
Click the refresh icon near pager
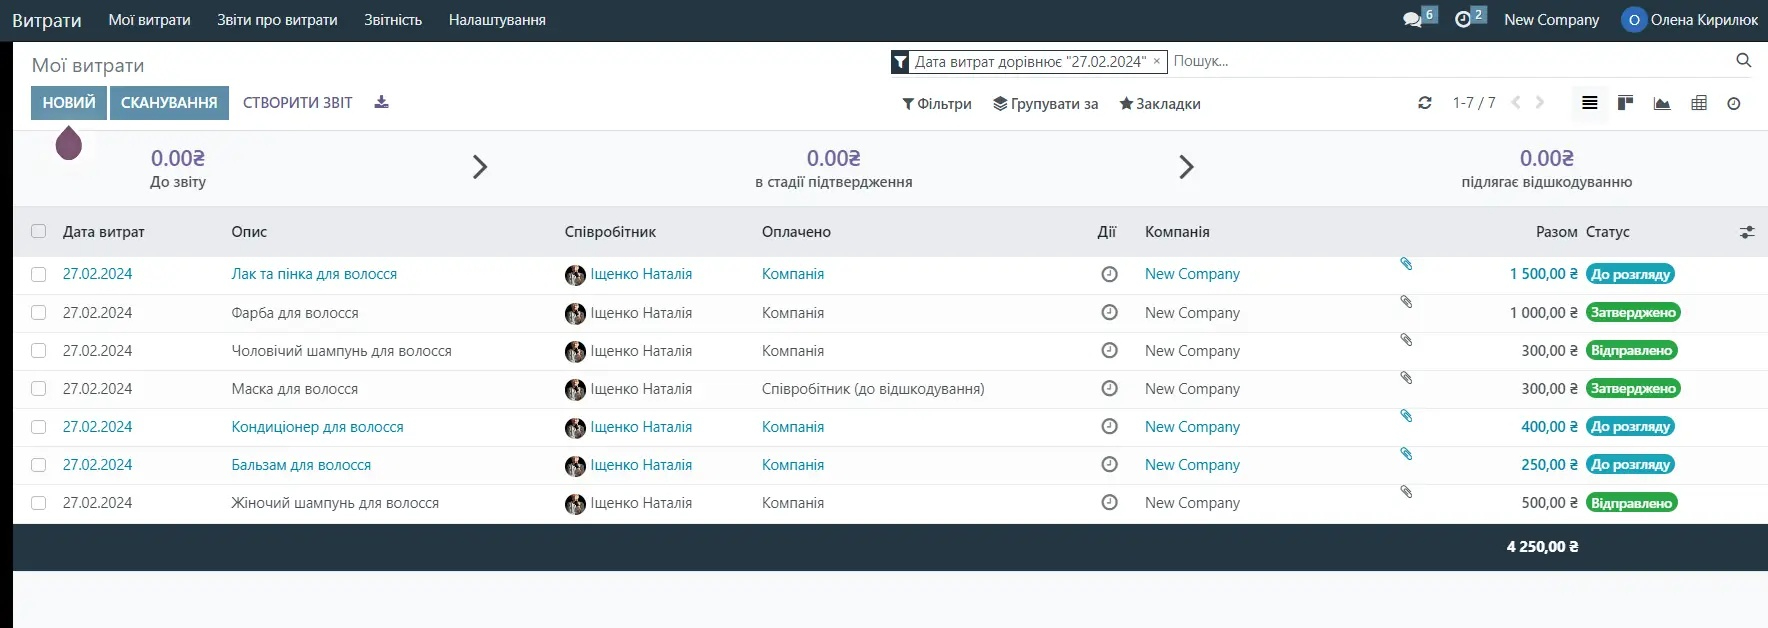[1425, 103]
